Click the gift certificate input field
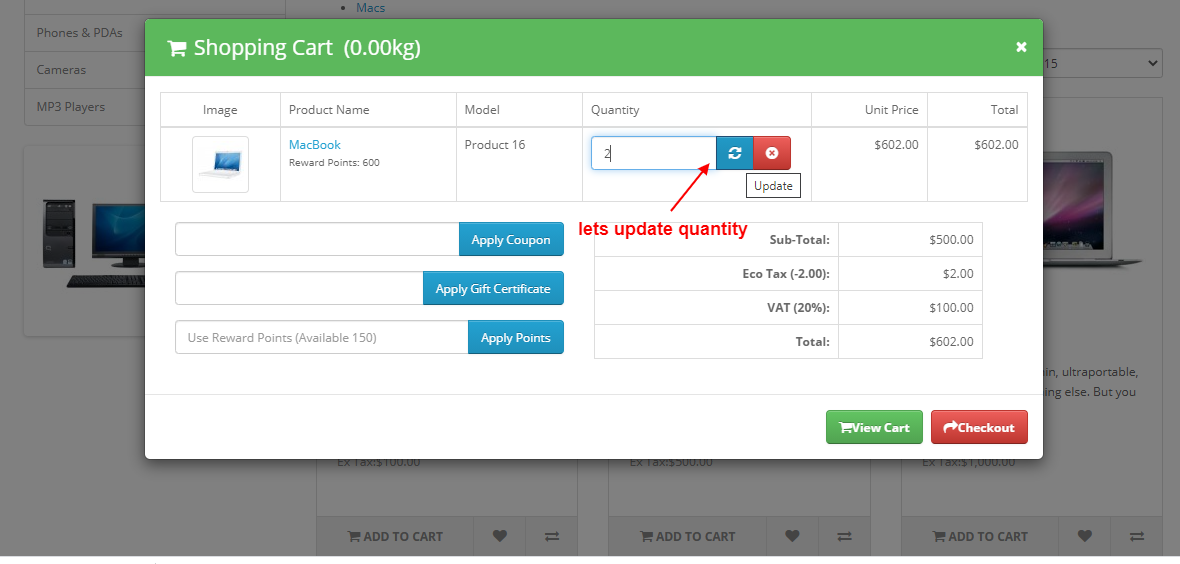The height and width of the screenshot is (564, 1180). click(x=300, y=288)
